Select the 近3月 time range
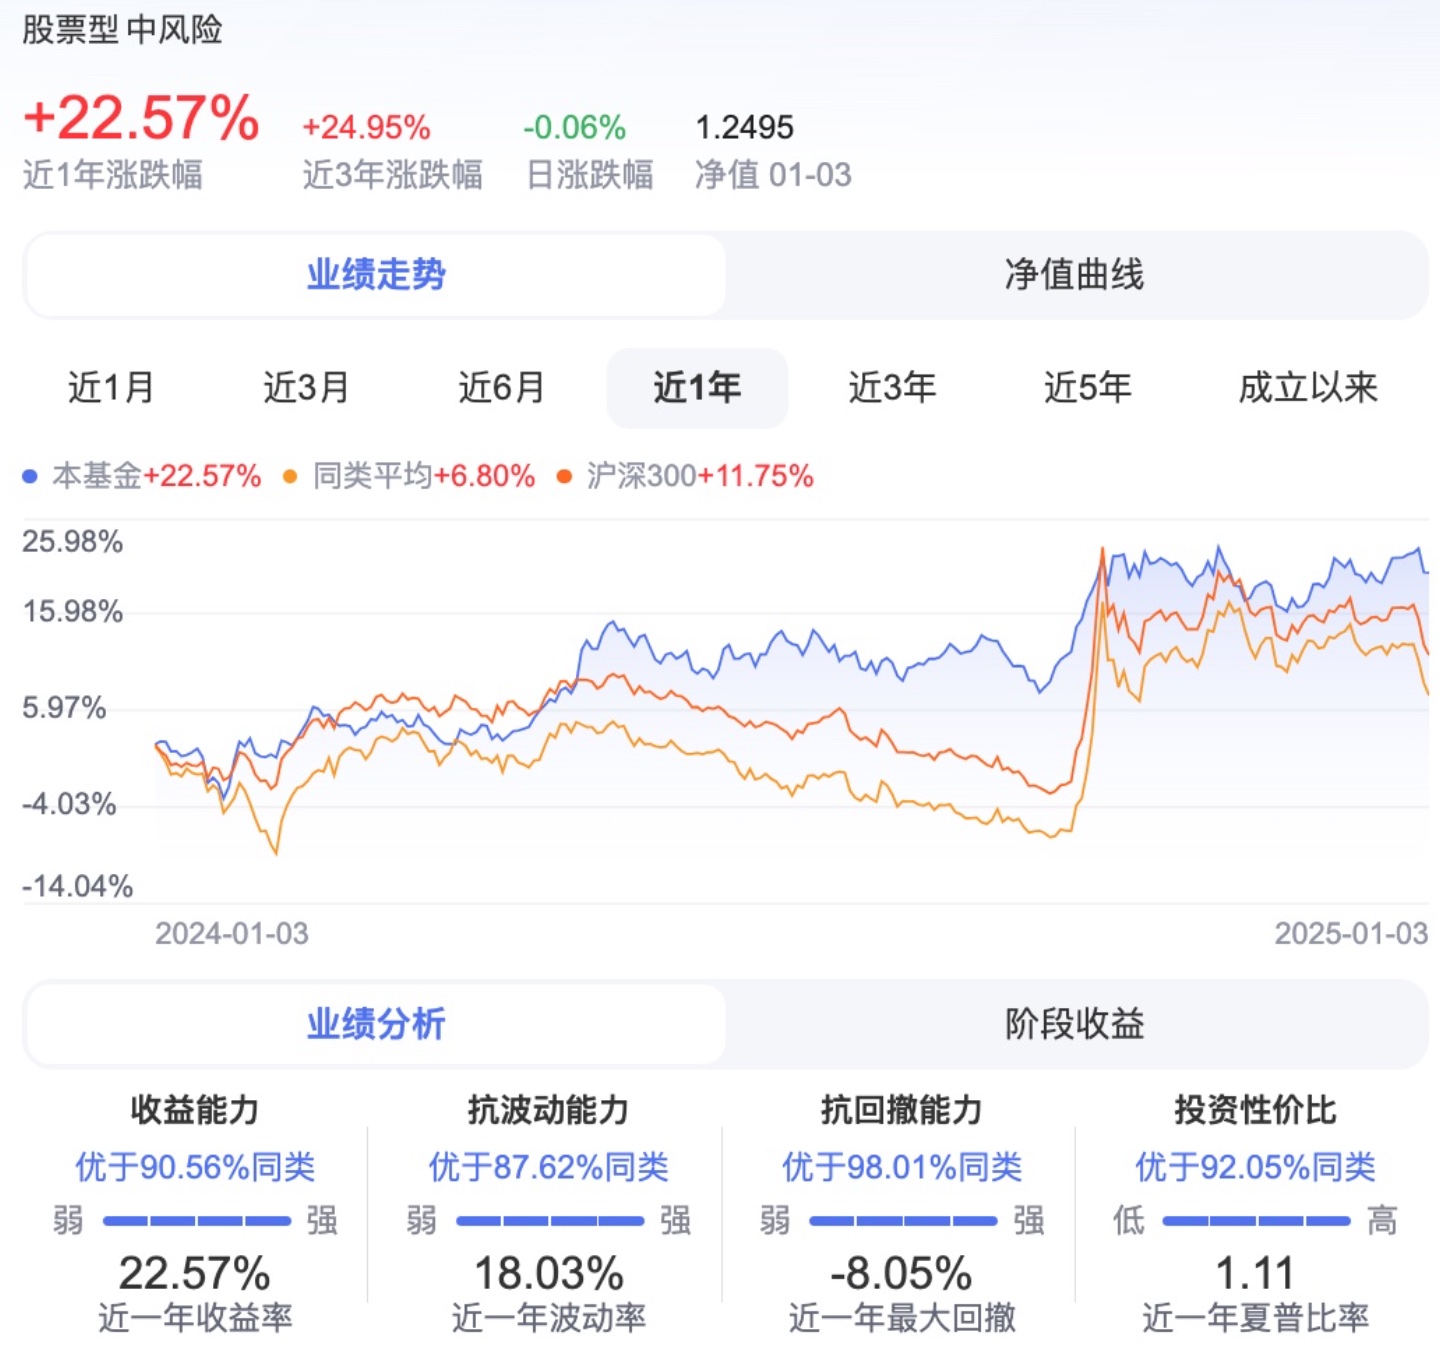Image resolution: width=1440 pixels, height=1364 pixels. (x=306, y=388)
